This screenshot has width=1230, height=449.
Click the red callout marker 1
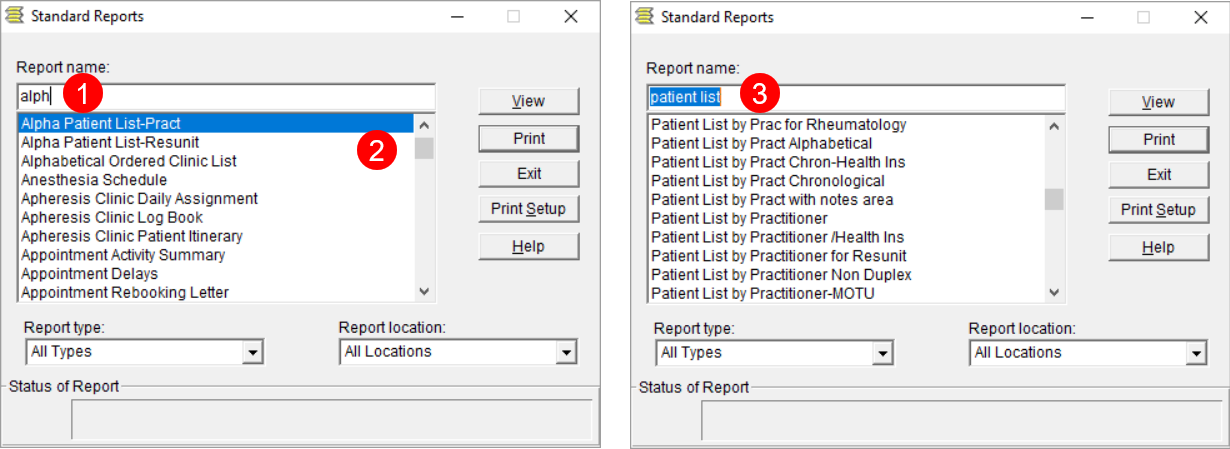coord(83,96)
